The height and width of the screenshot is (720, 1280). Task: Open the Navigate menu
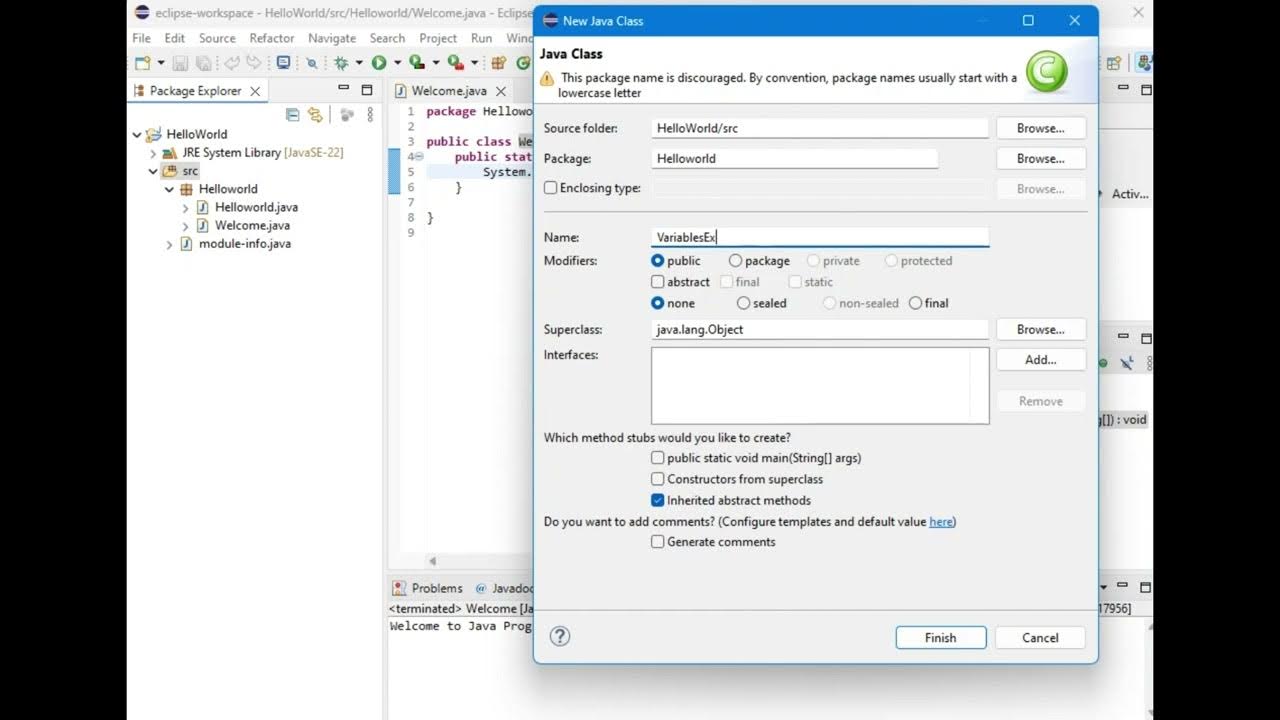point(332,38)
